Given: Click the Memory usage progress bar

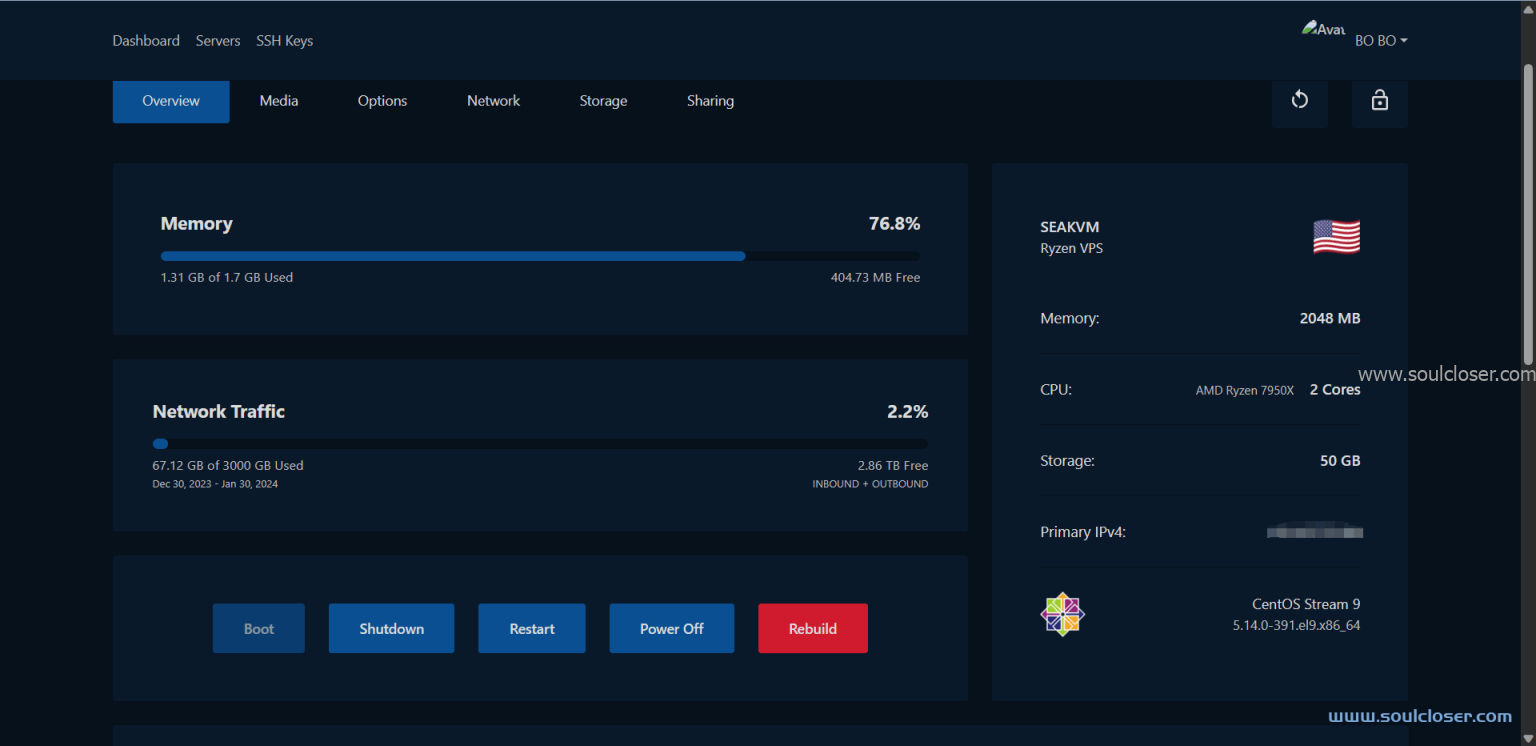Looking at the screenshot, I should click(x=540, y=256).
